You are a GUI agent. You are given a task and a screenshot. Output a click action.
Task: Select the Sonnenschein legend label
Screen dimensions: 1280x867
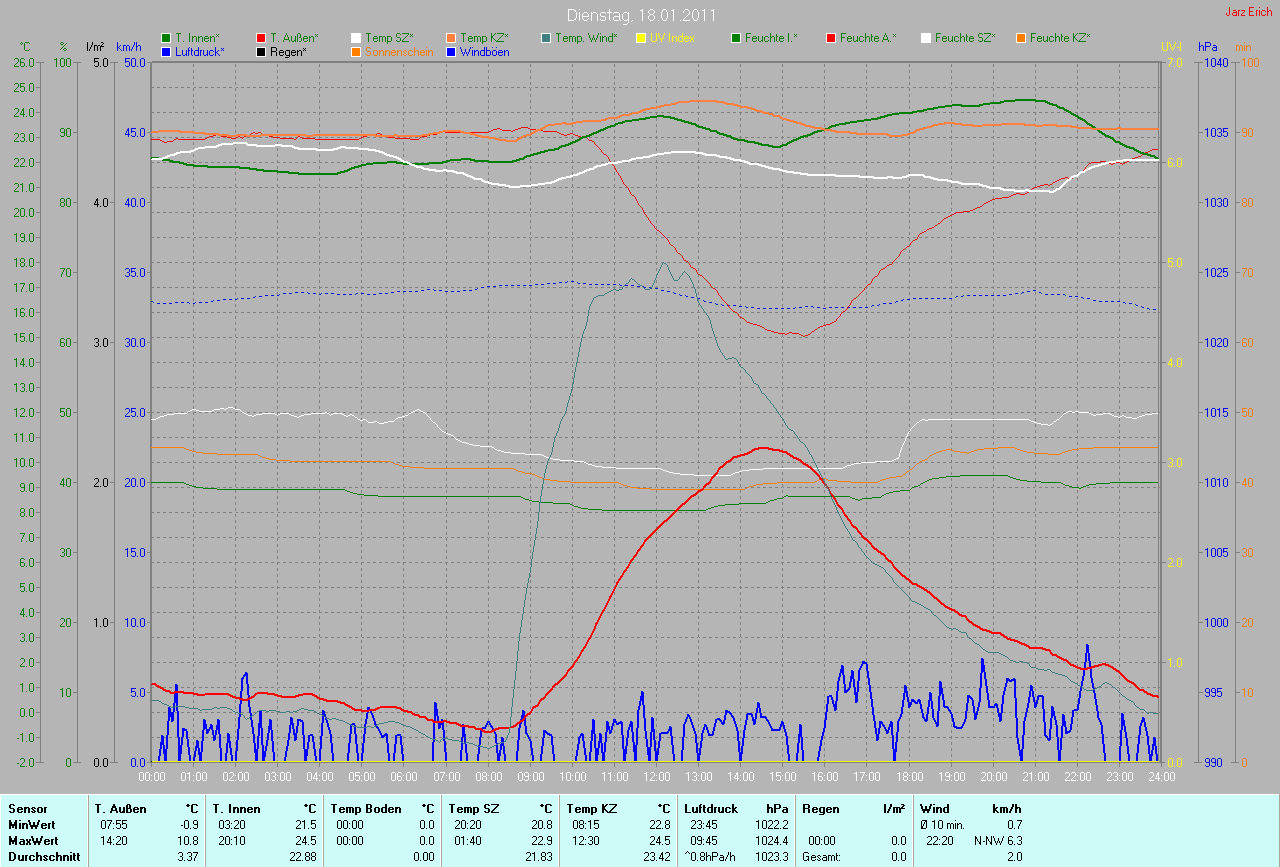[x=399, y=51]
